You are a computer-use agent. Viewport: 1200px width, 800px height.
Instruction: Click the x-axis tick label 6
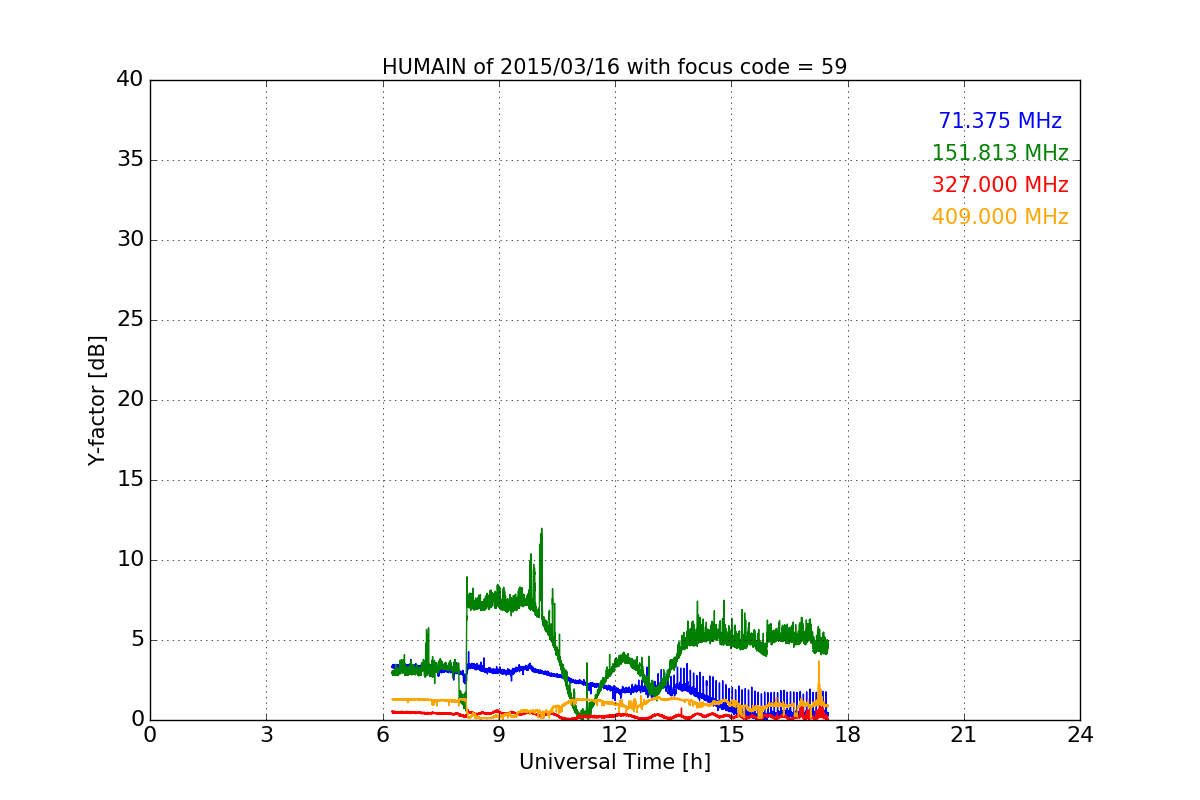382,735
